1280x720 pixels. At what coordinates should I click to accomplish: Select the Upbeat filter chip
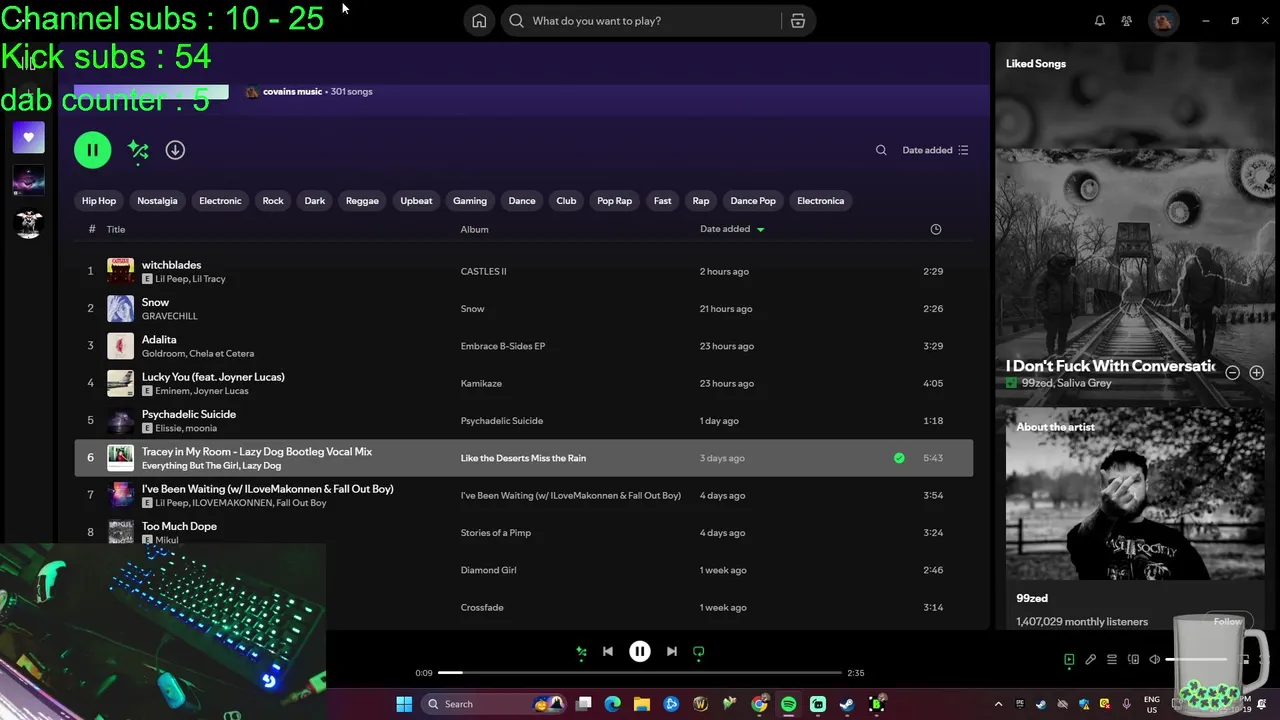416,201
